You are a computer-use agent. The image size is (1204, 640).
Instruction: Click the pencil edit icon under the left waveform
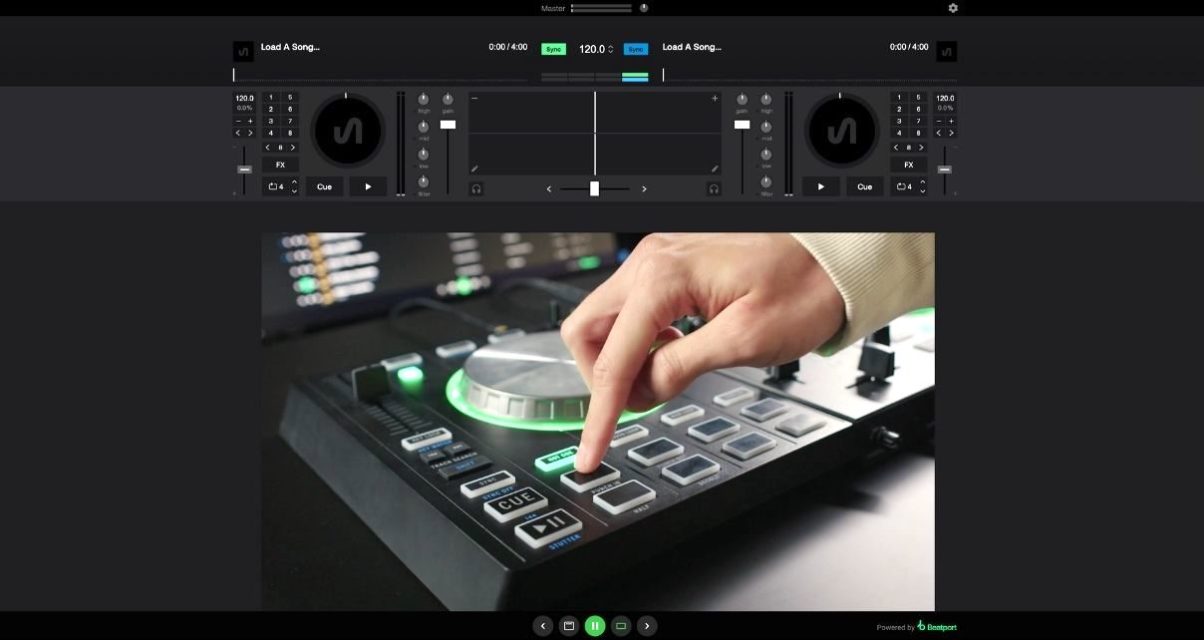click(474, 168)
